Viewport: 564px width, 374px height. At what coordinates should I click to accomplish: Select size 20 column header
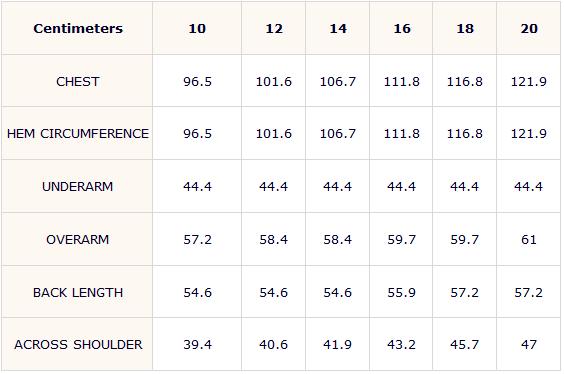(x=529, y=28)
